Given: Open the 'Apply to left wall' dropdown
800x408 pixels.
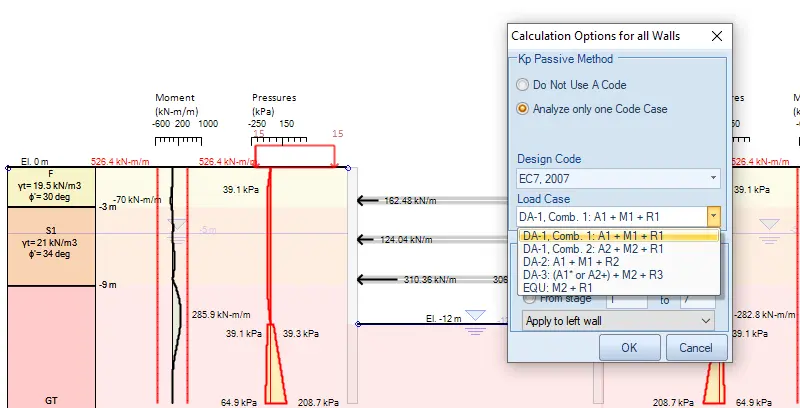Looking at the screenshot, I should (x=618, y=321).
